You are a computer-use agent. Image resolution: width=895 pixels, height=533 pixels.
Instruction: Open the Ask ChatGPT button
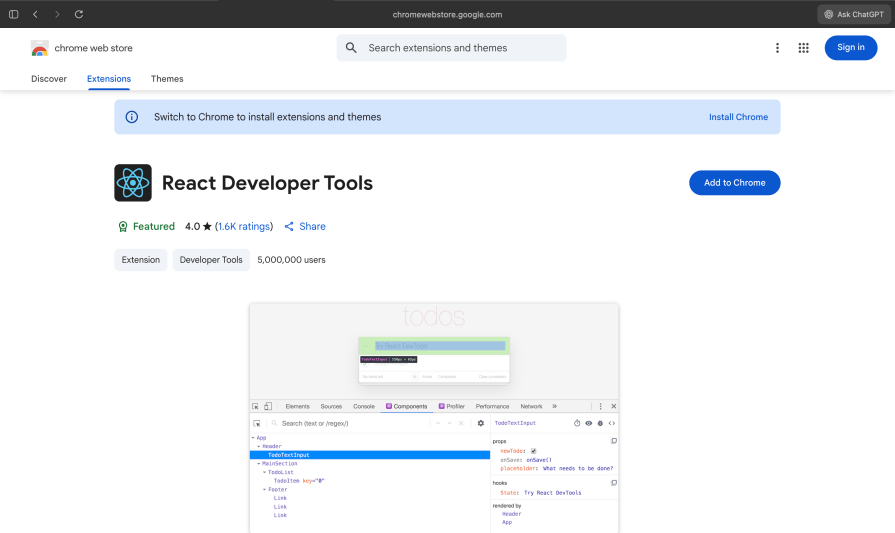[x=854, y=14]
